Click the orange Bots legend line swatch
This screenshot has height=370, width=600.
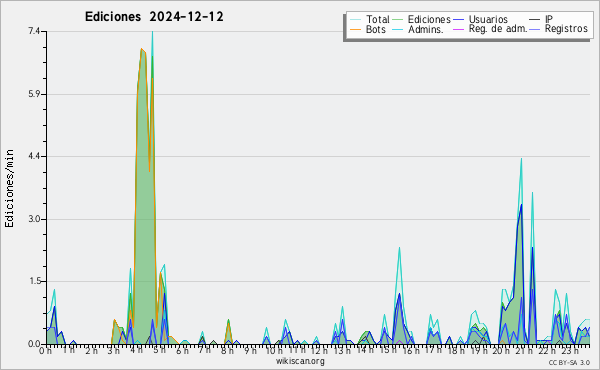coord(355,29)
